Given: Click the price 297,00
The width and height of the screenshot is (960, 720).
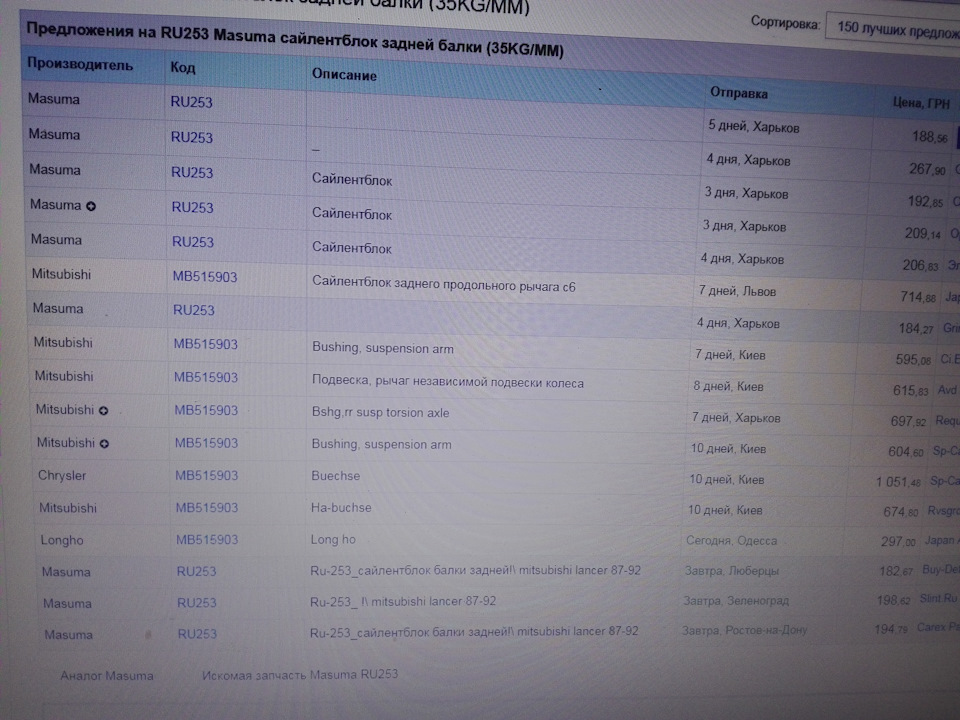Looking at the screenshot, I should point(898,541).
